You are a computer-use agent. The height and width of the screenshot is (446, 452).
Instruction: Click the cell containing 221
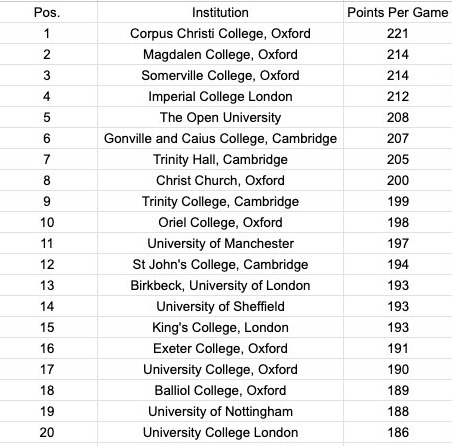click(398, 33)
